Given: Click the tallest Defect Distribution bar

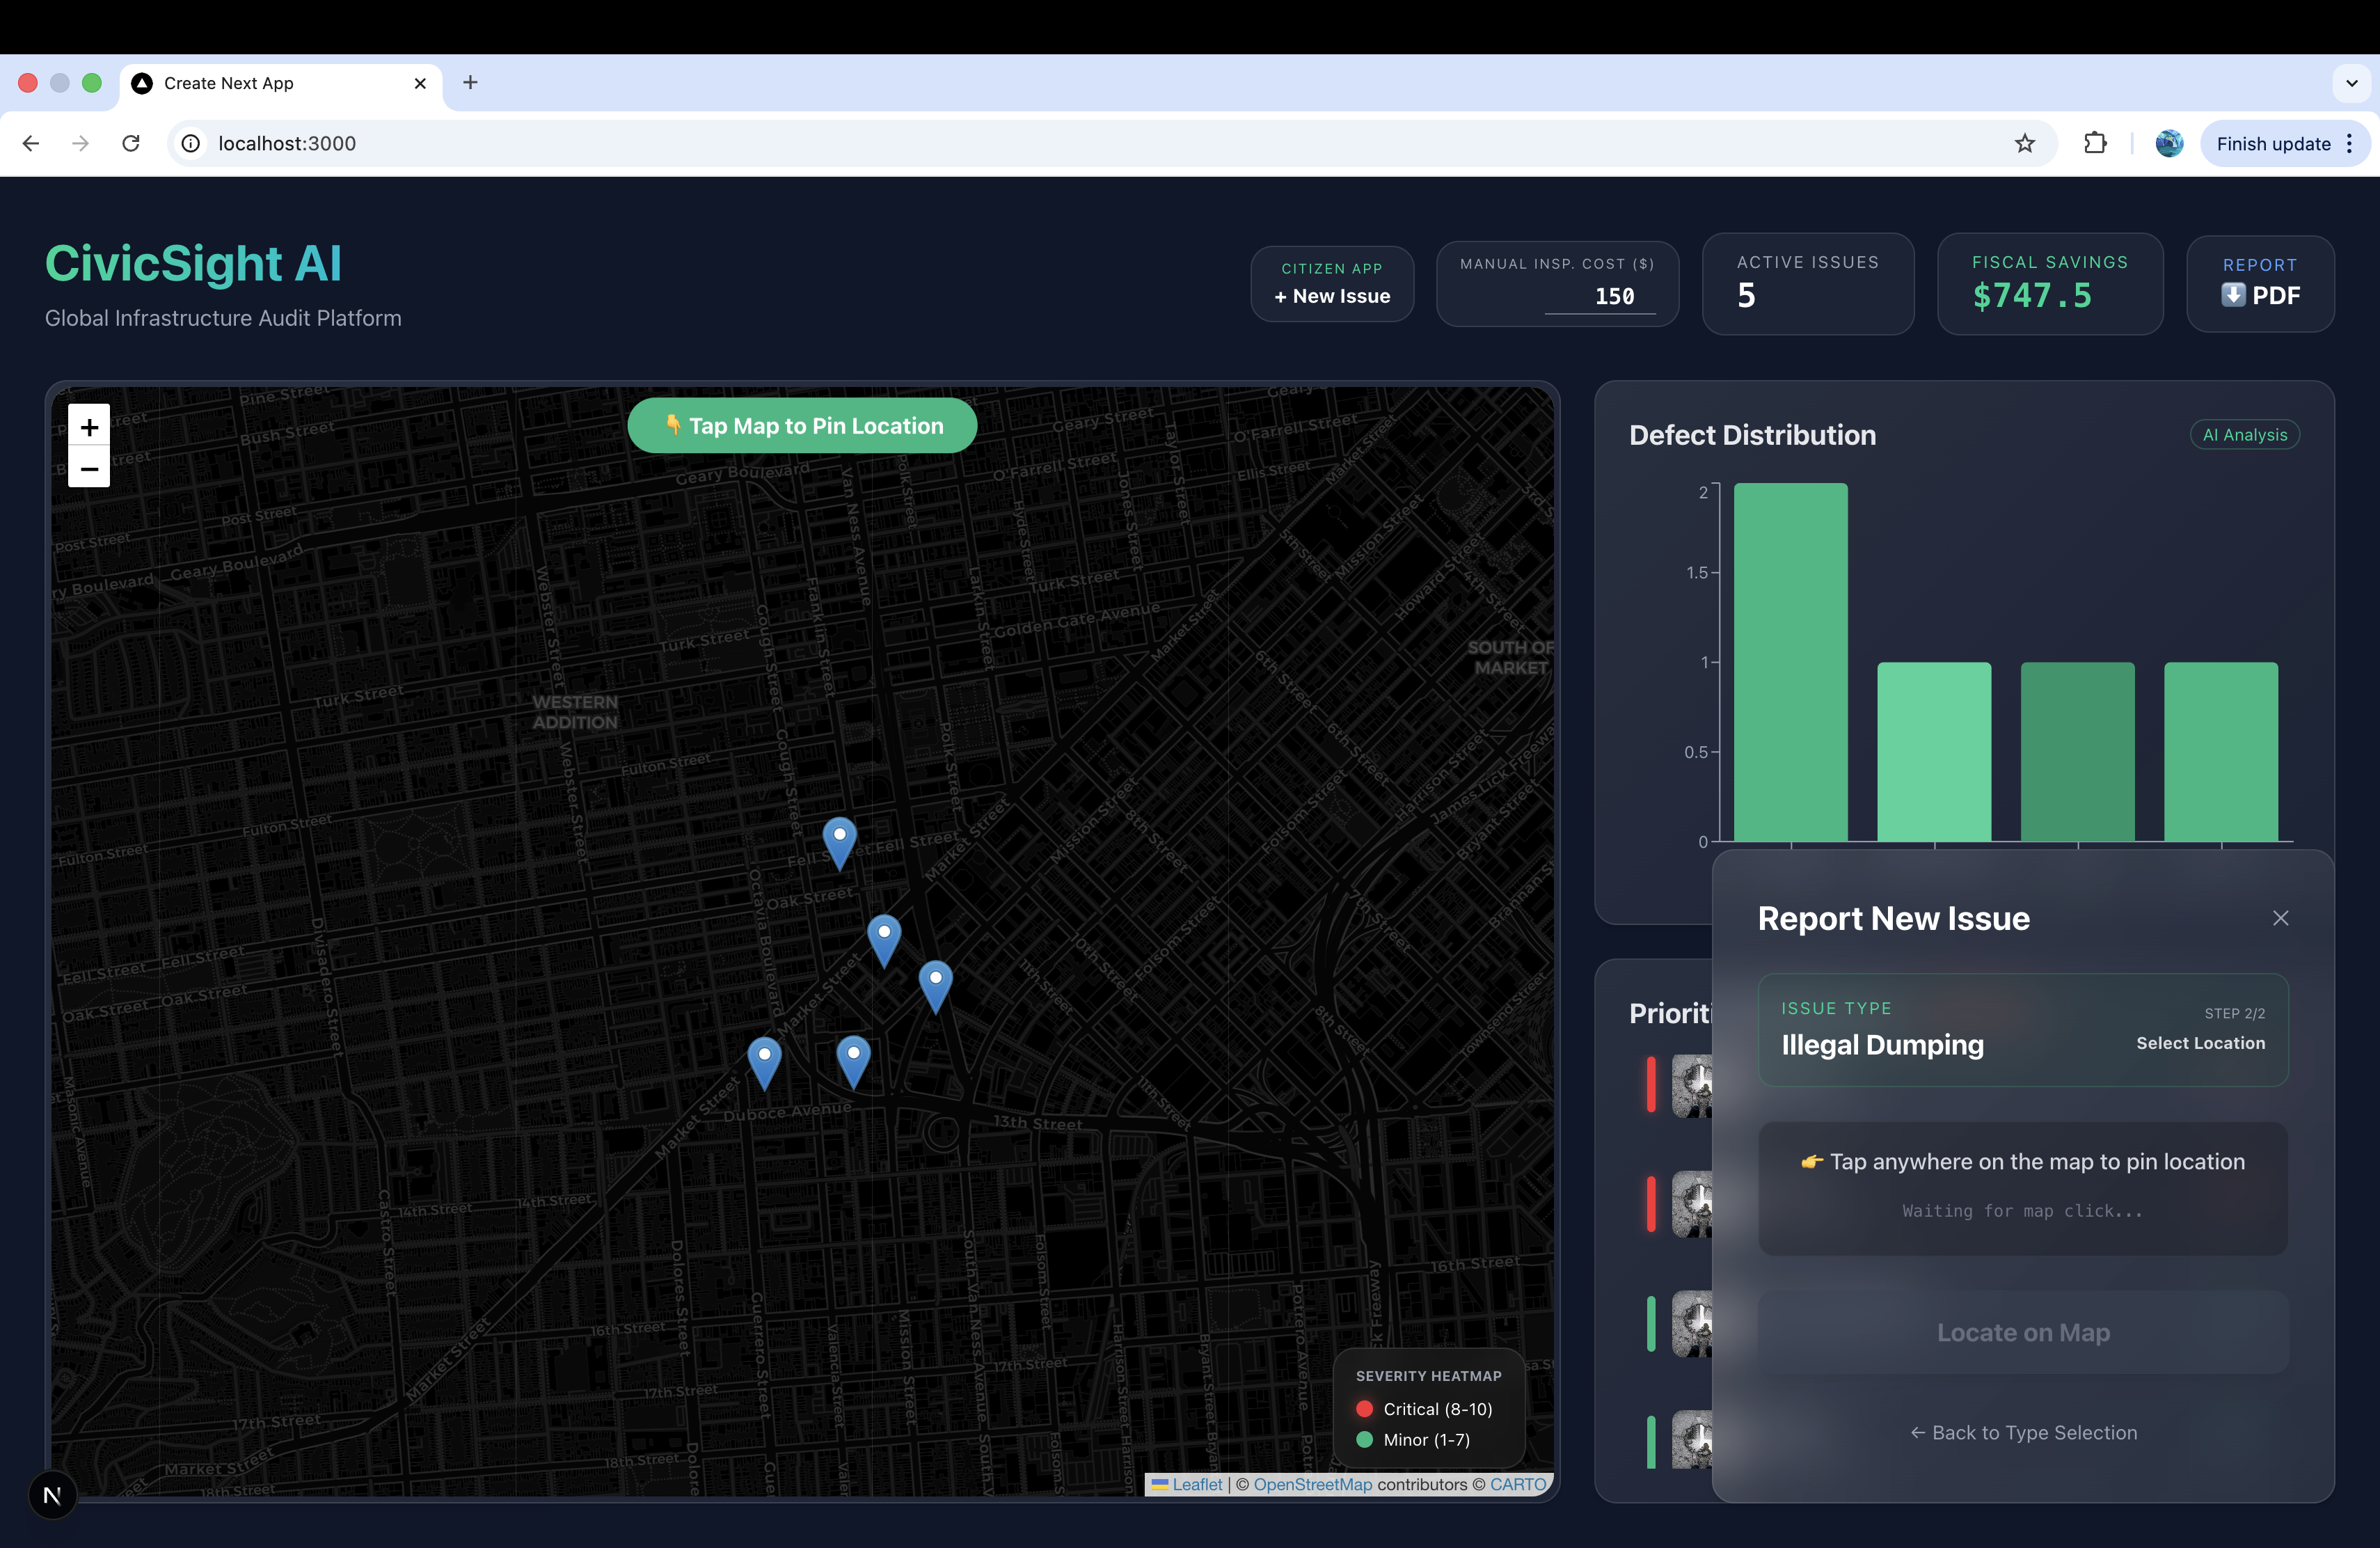Looking at the screenshot, I should point(1790,661).
